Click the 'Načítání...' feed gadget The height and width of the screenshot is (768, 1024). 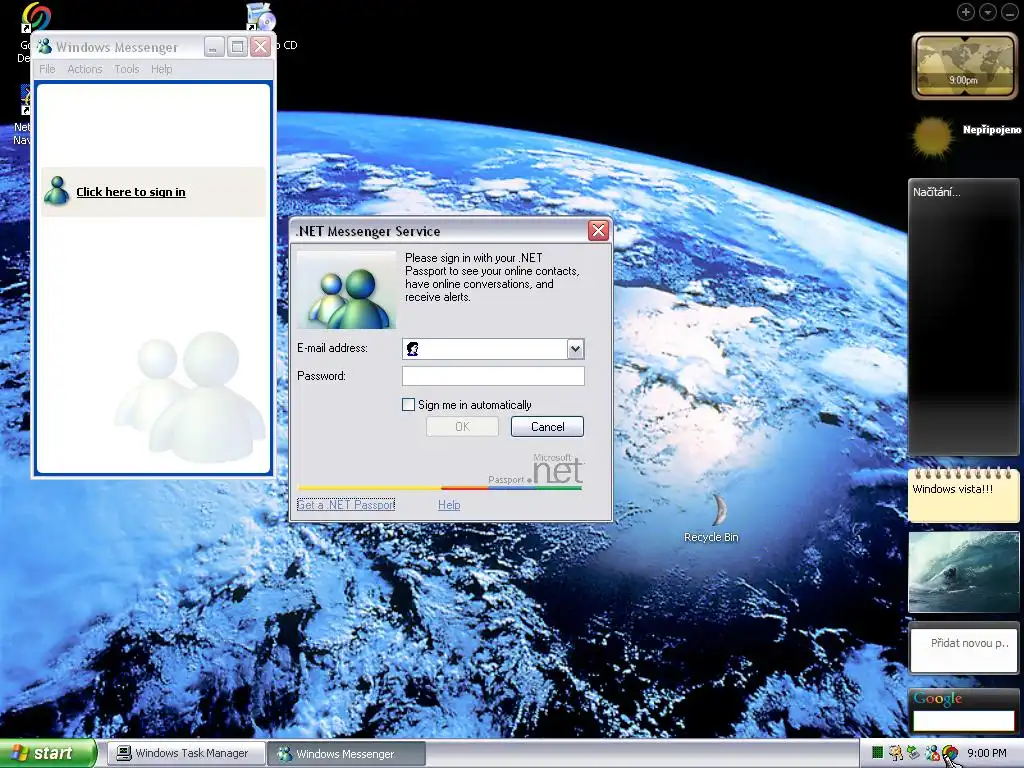pos(963,317)
